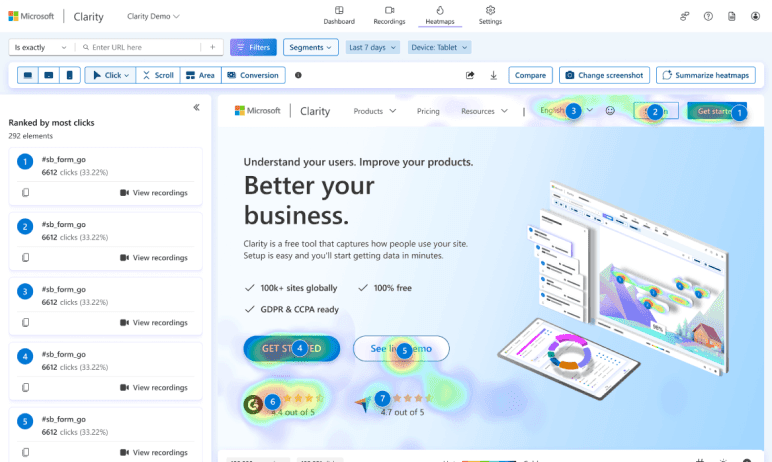Screen dimensions: 772x462
Task: View recordings for ranked element 5
Action: tap(154, 452)
